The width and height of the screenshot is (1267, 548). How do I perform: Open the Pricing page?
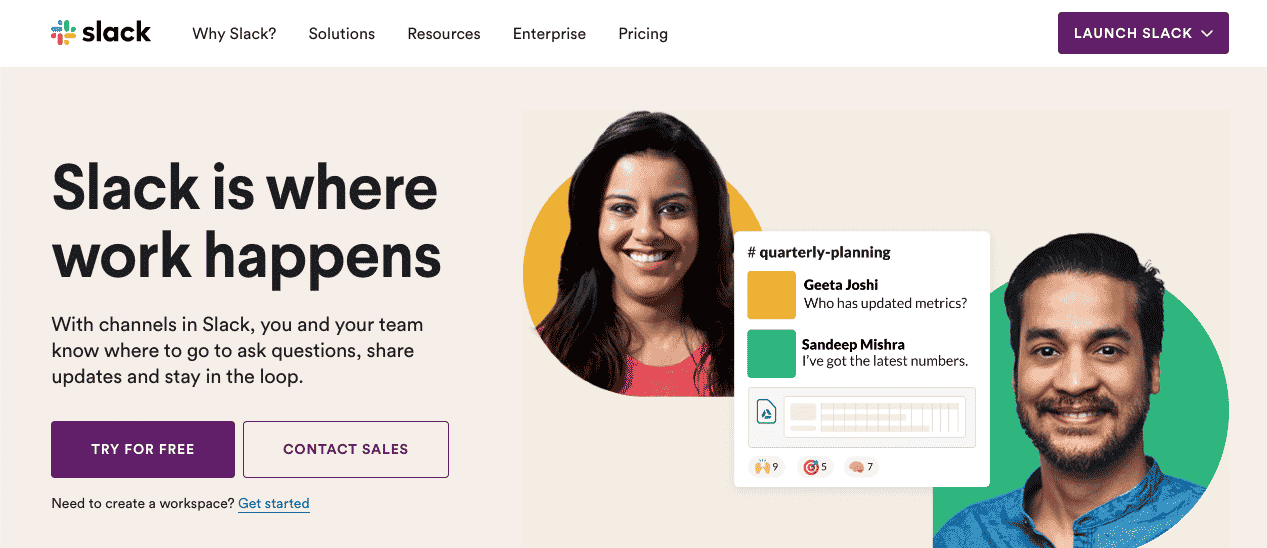[643, 33]
